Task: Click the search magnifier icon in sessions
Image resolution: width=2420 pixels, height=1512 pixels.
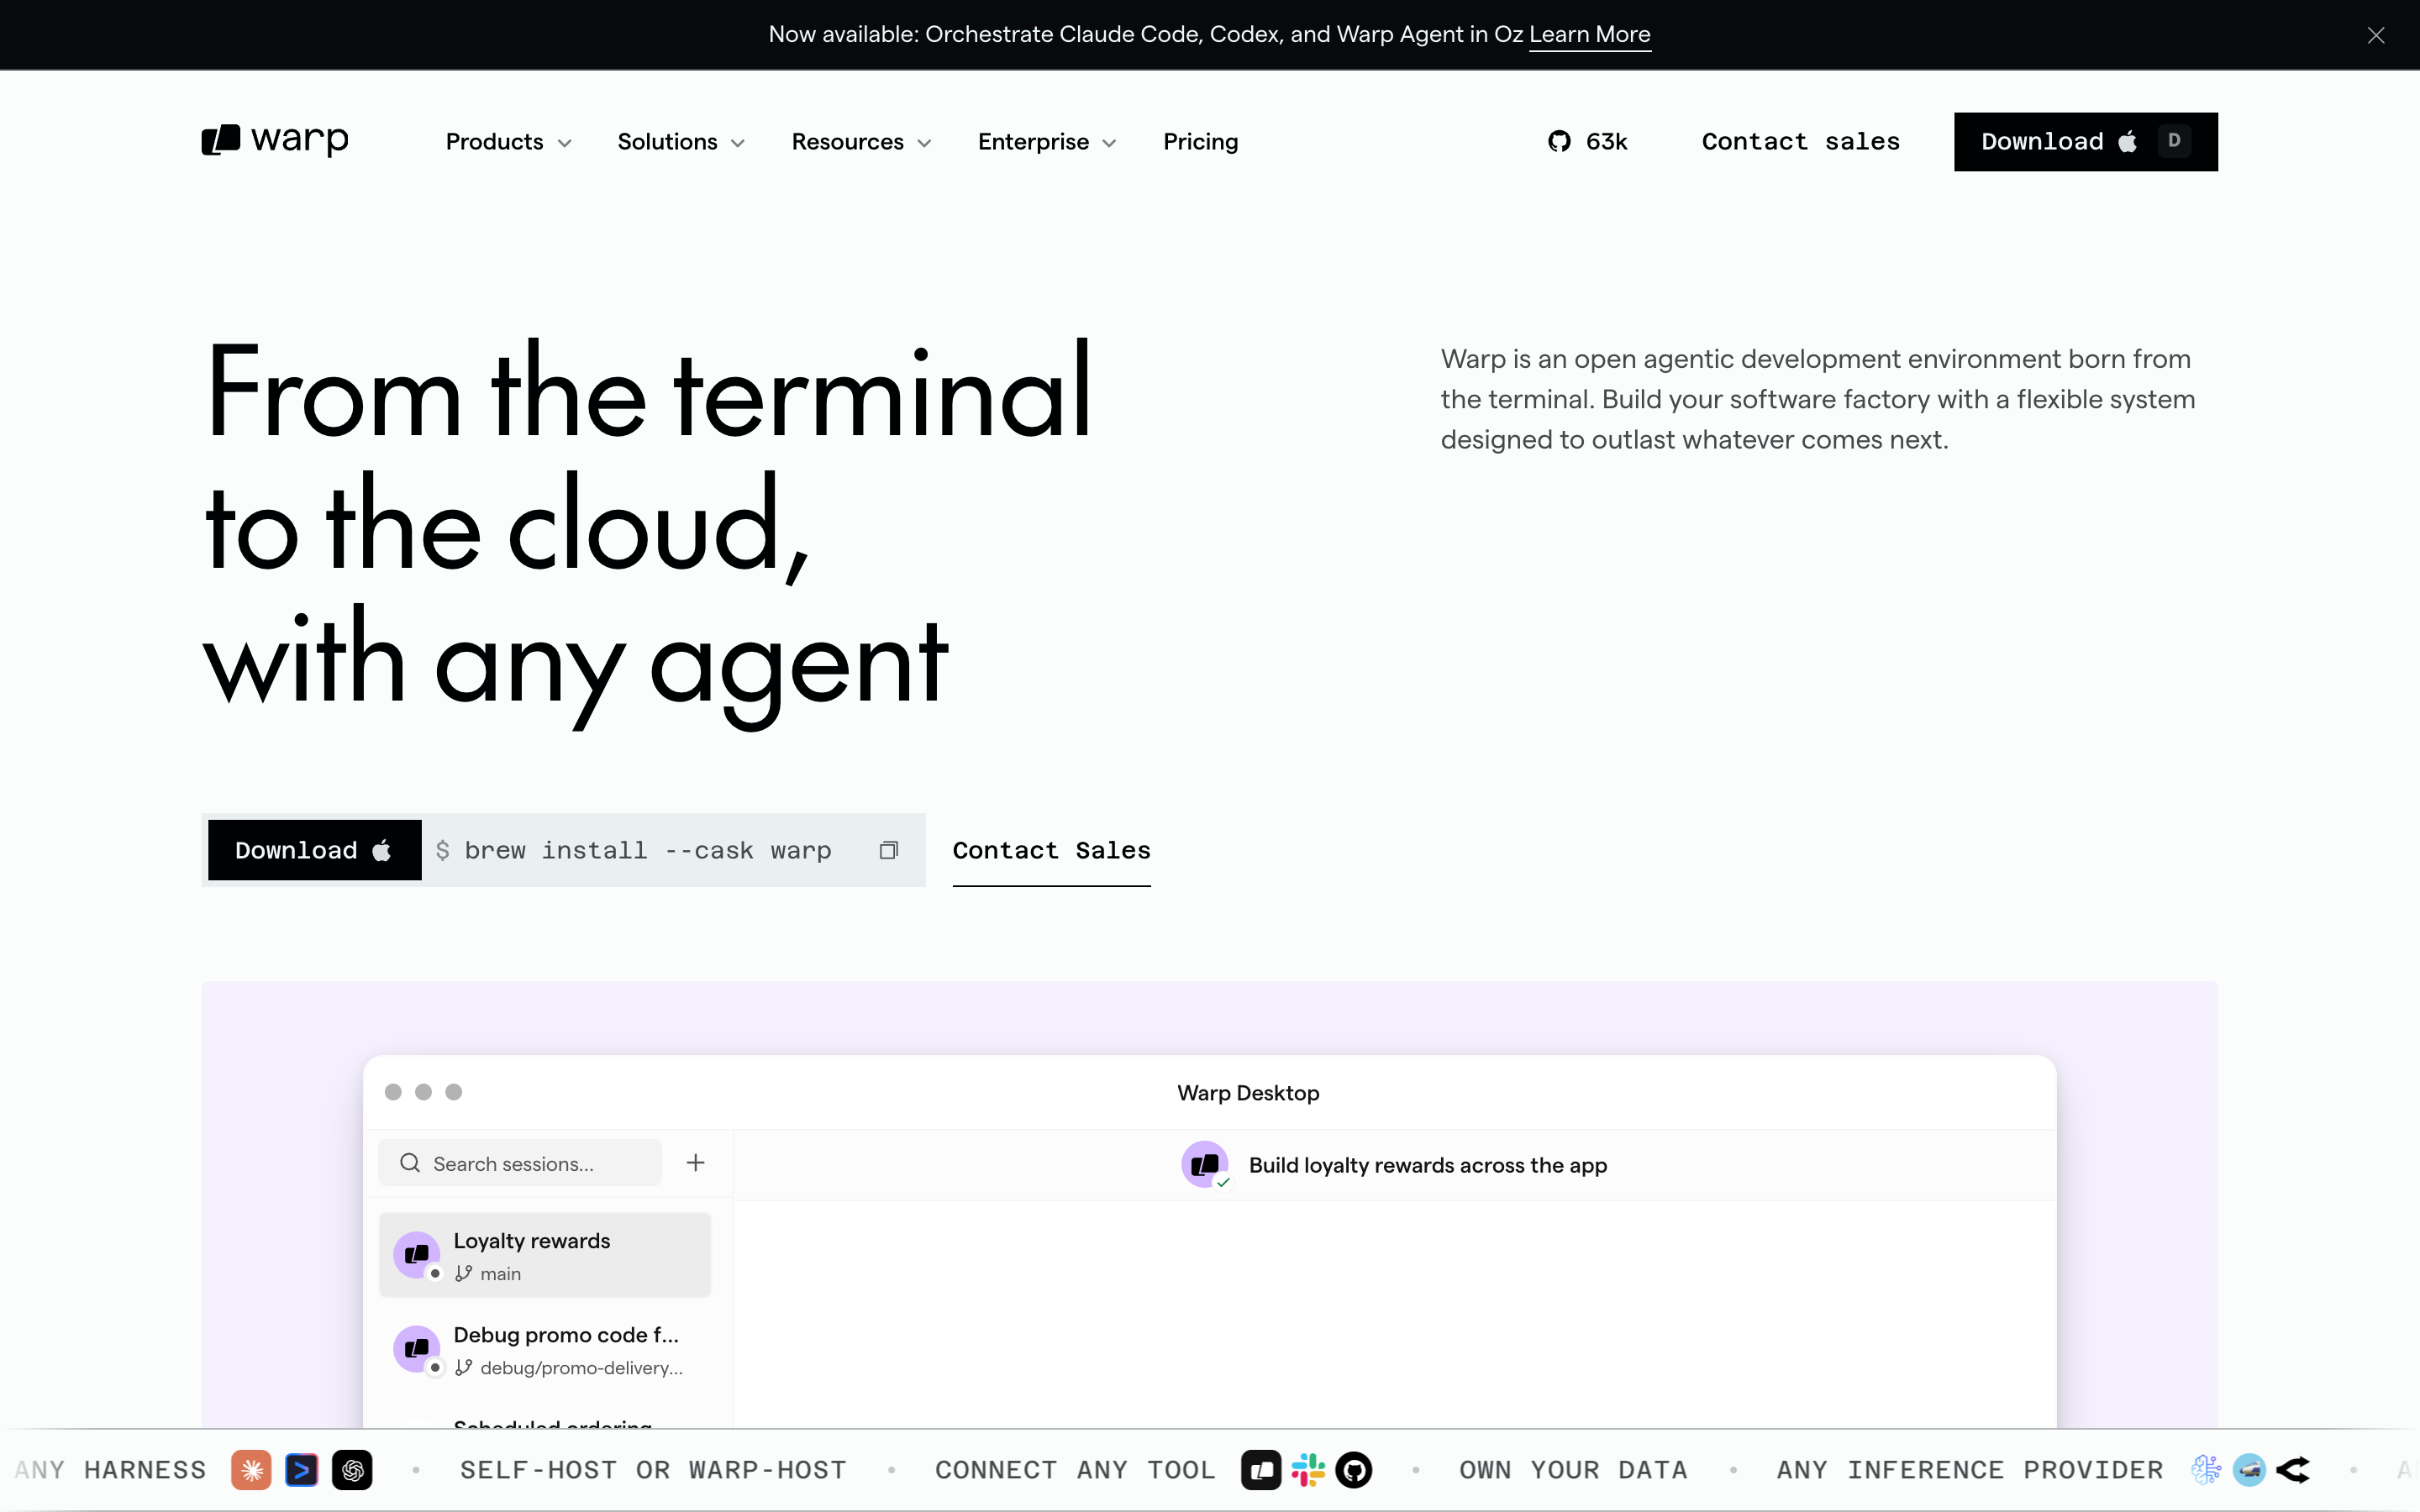Action: (410, 1163)
